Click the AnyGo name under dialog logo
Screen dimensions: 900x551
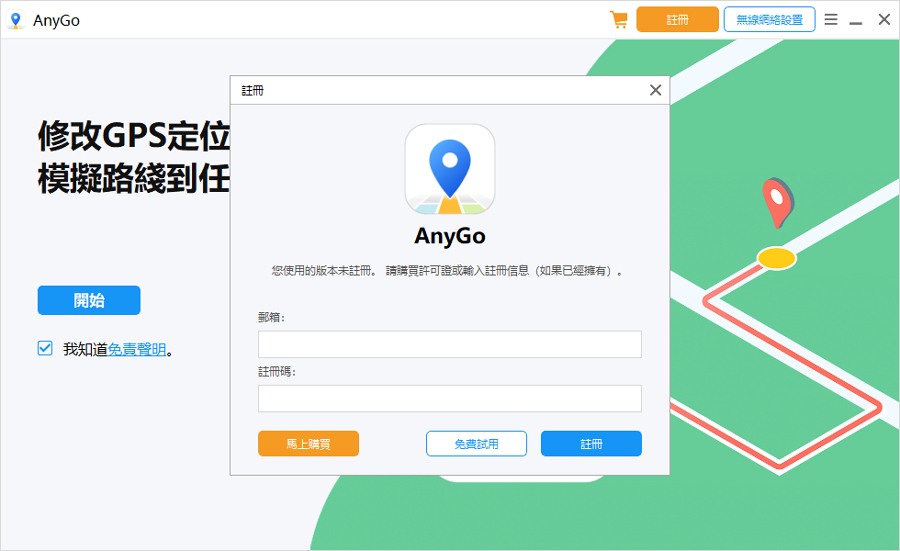point(450,236)
